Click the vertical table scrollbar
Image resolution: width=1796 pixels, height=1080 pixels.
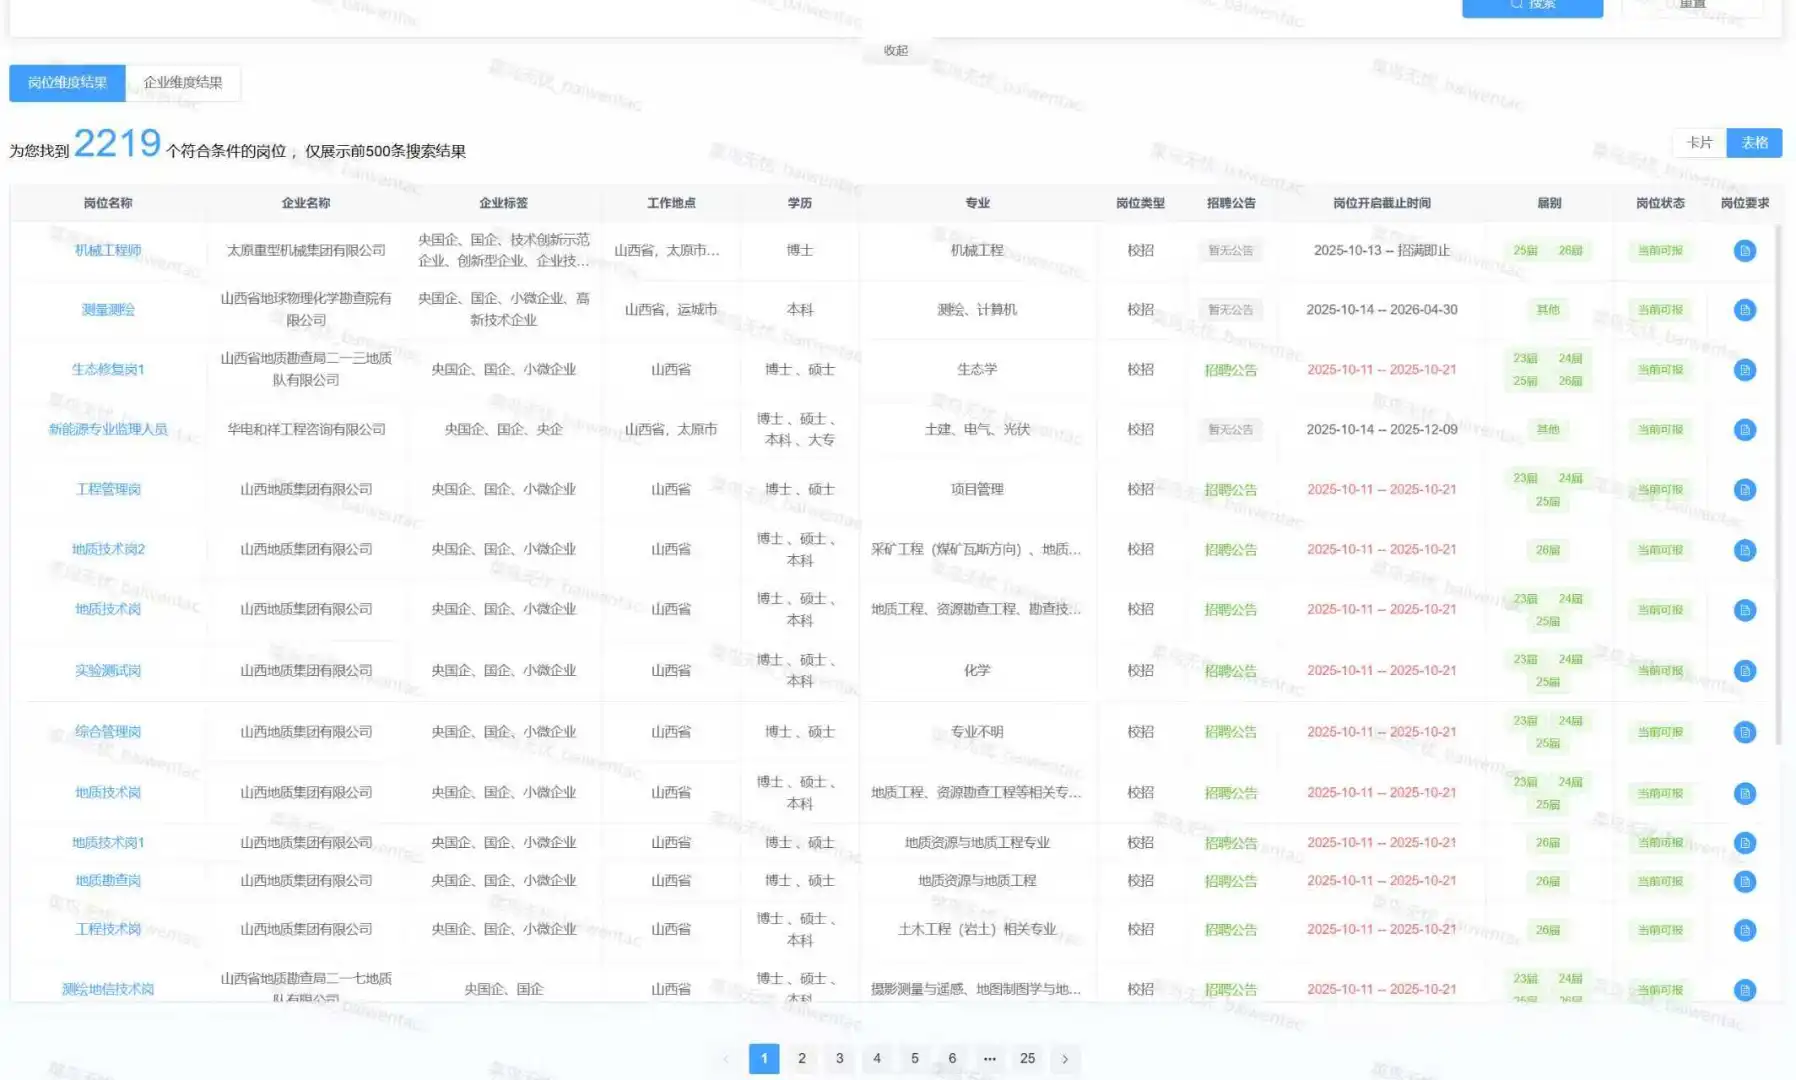[x=1778, y=485]
